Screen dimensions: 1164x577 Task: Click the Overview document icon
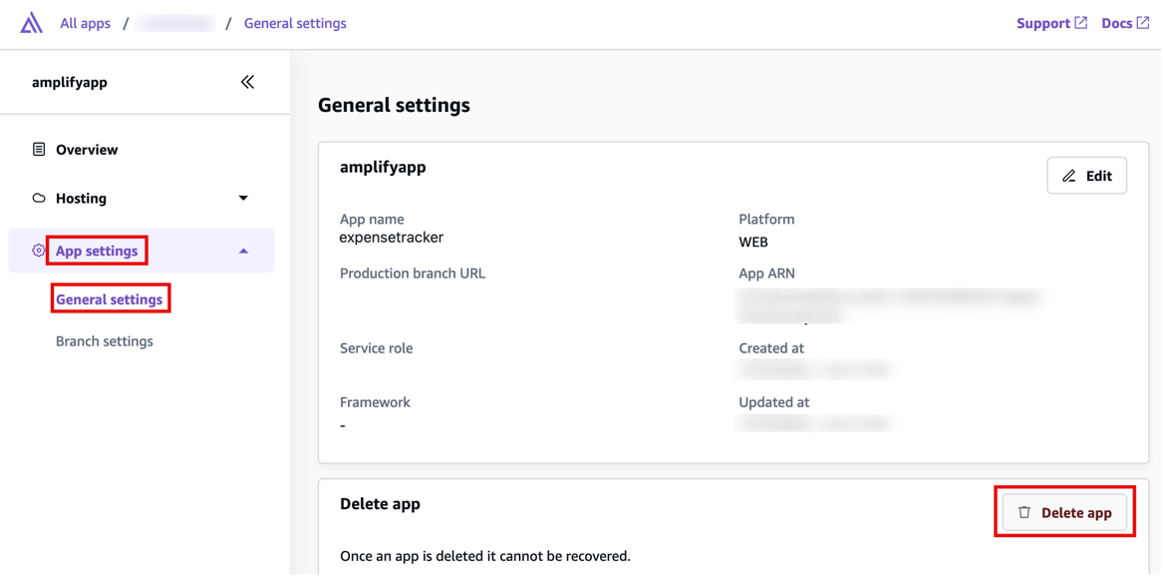39,149
